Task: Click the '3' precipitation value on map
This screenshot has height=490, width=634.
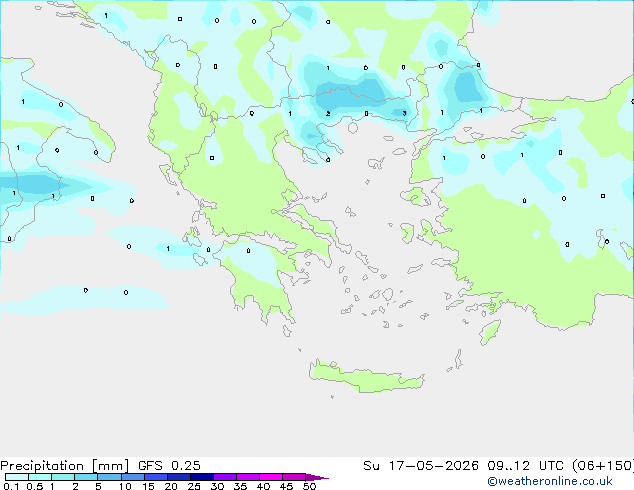Action: pos(404,114)
